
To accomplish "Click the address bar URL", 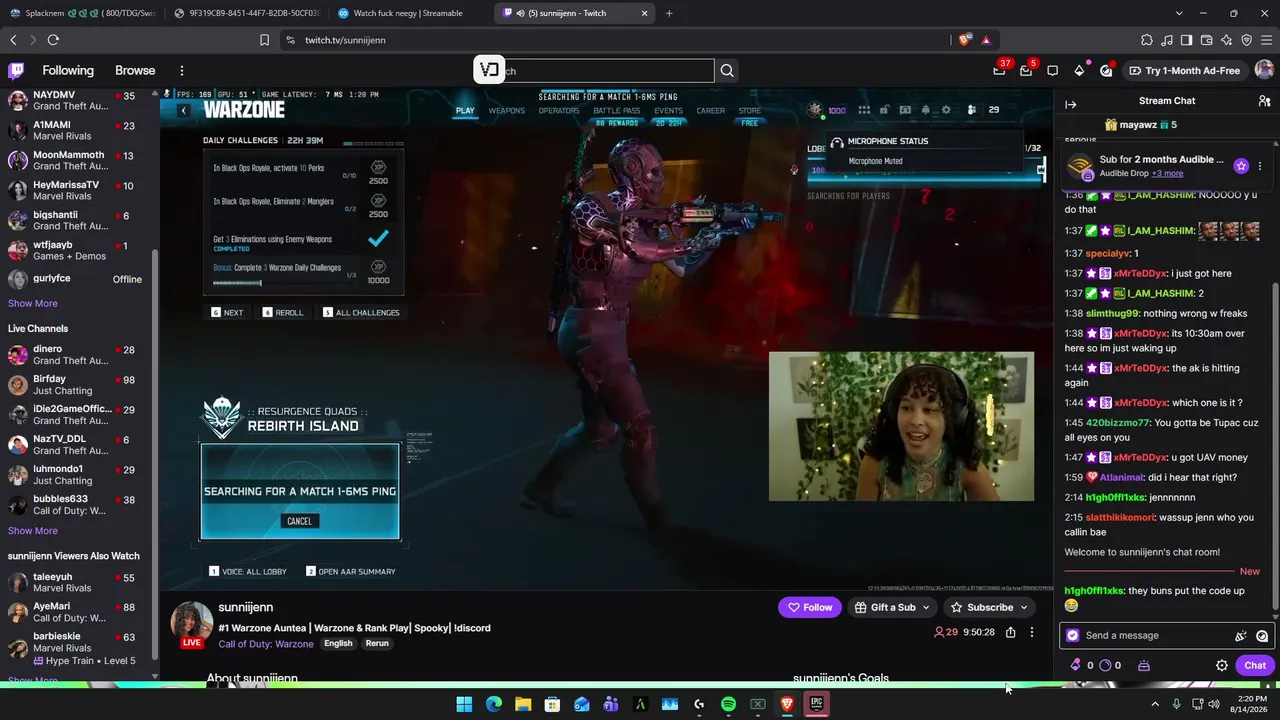I will tap(345, 40).
